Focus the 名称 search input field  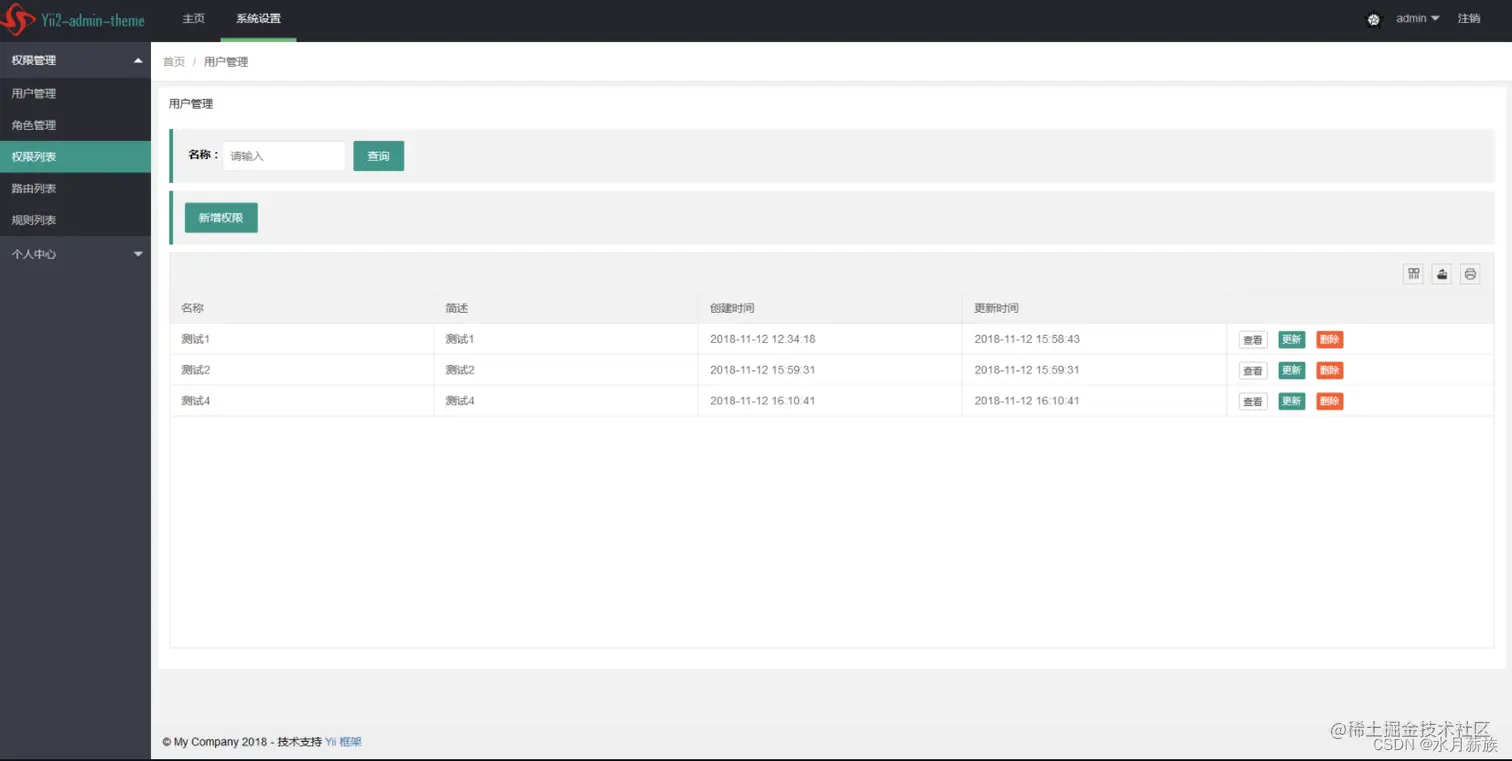point(284,156)
